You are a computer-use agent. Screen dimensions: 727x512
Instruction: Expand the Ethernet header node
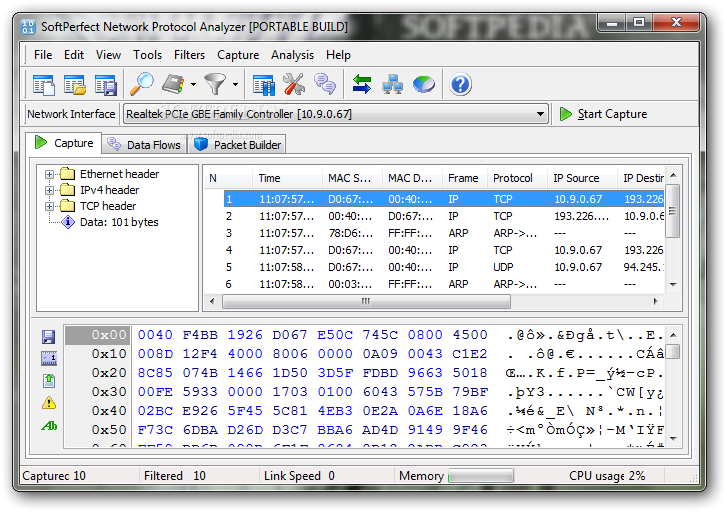point(49,174)
